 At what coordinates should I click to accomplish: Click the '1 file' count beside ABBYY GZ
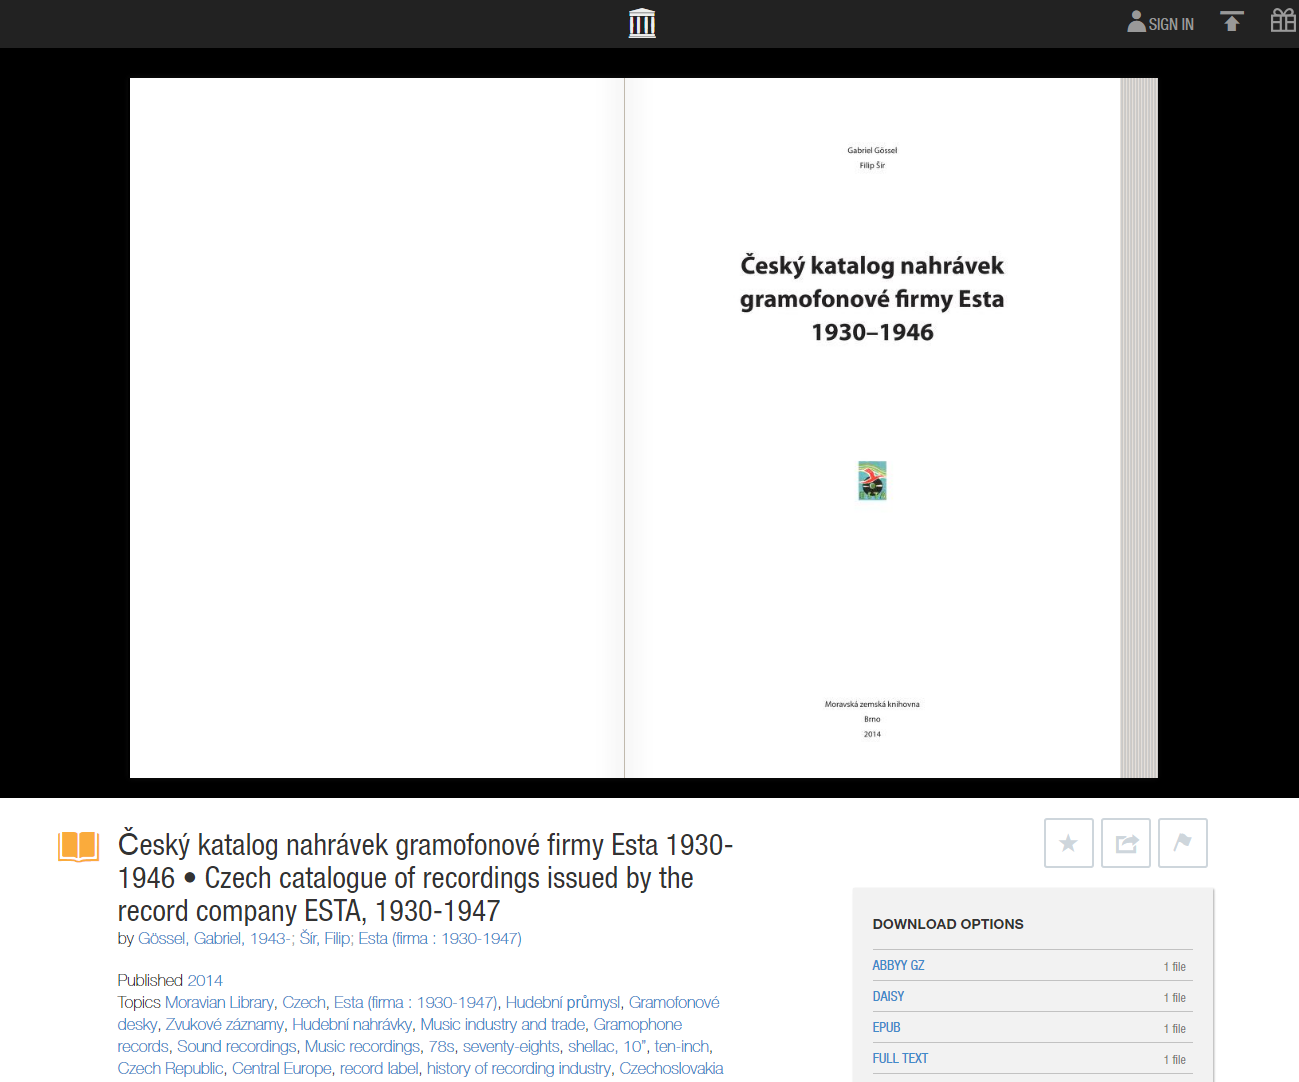(x=1174, y=967)
